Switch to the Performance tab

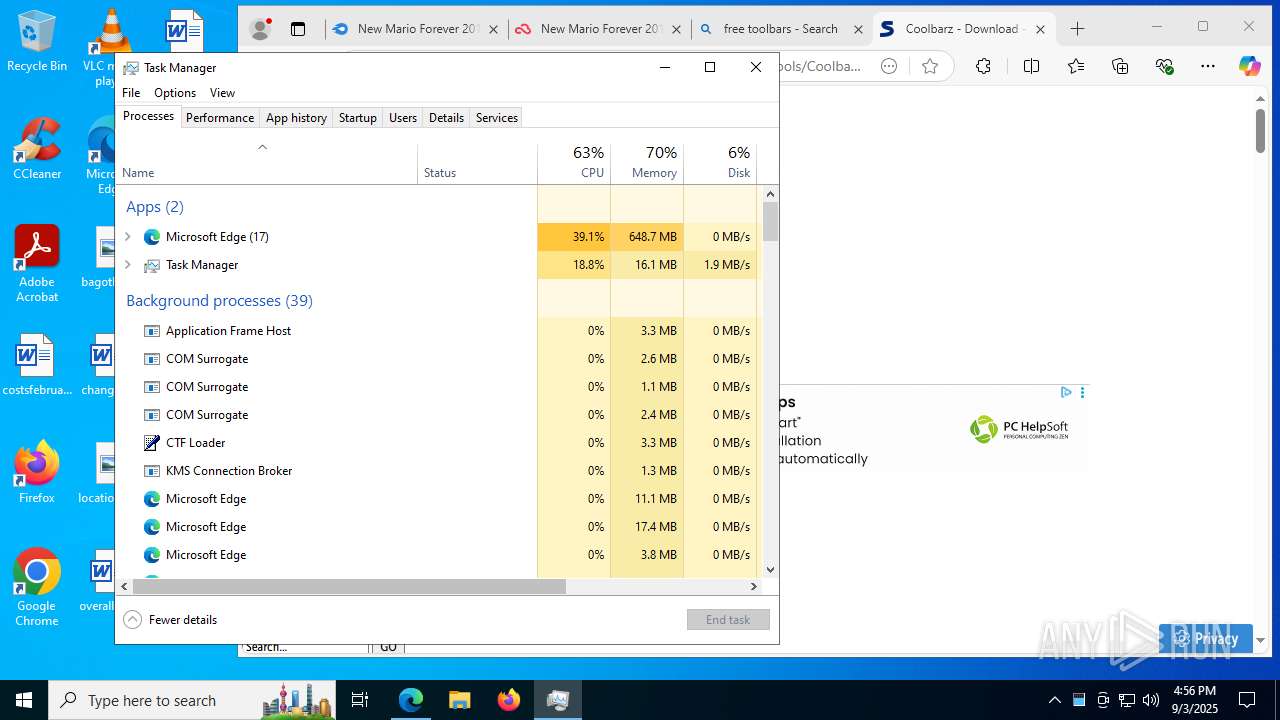[x=220, y=118]
